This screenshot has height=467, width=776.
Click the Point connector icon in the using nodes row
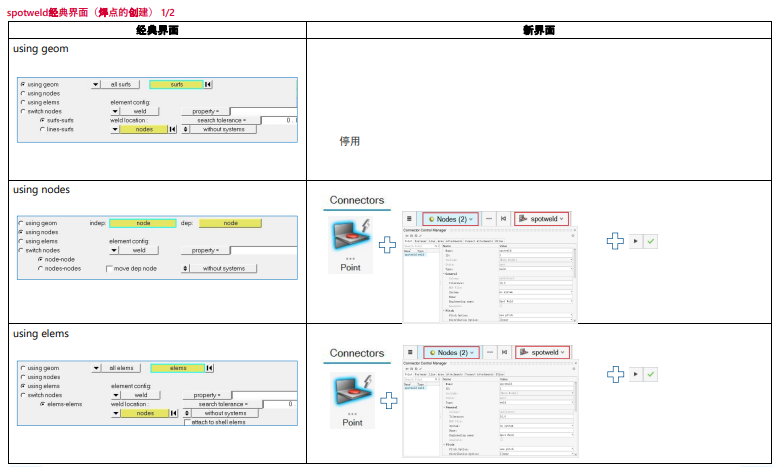[350, 239]
